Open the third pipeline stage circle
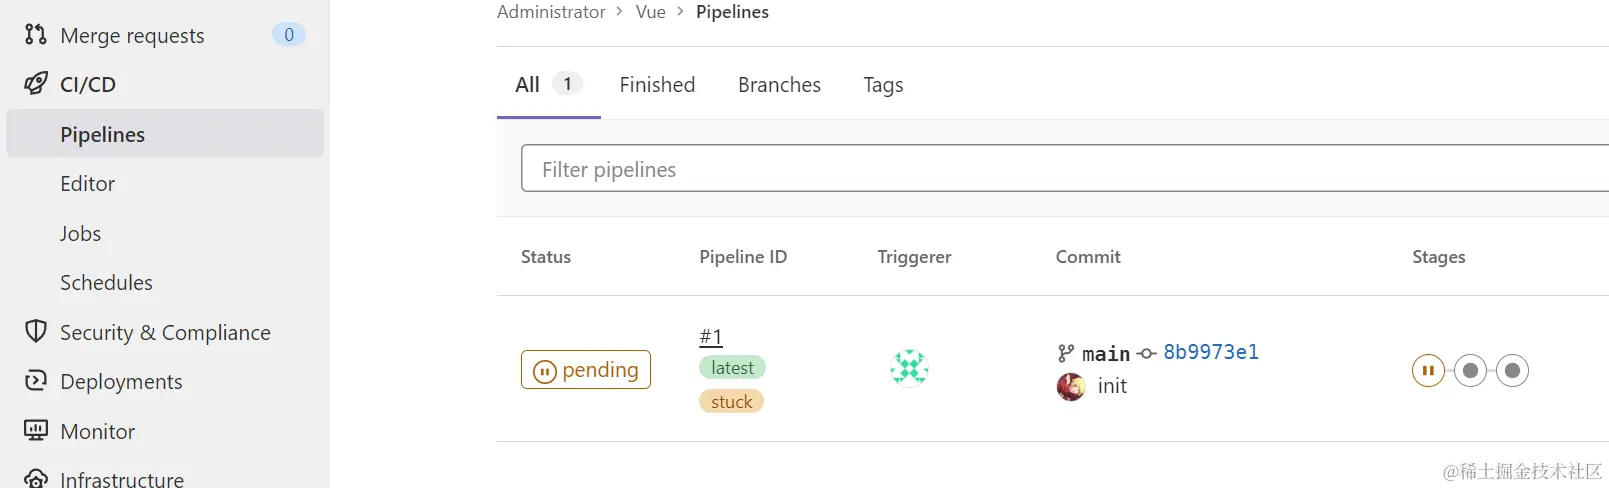The height and width of the screenshot is (488, 1609). 1512,371
